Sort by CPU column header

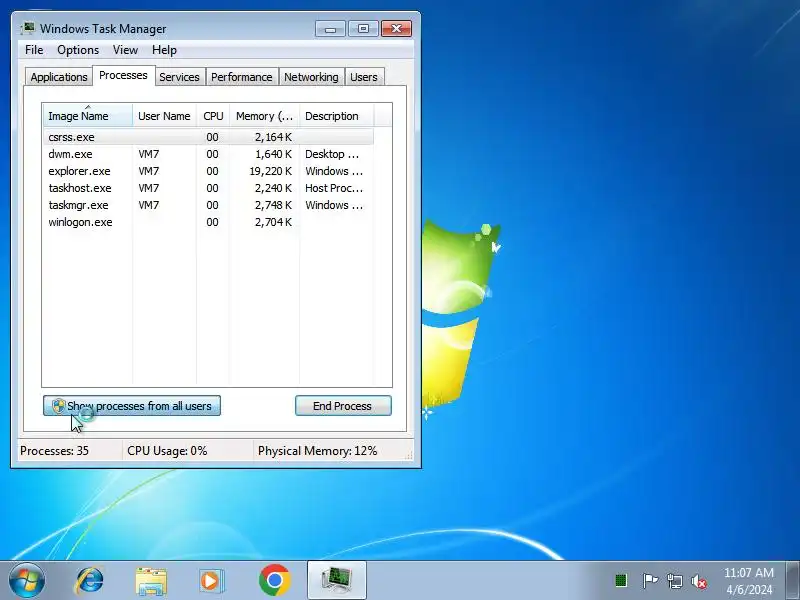point(213,116)
